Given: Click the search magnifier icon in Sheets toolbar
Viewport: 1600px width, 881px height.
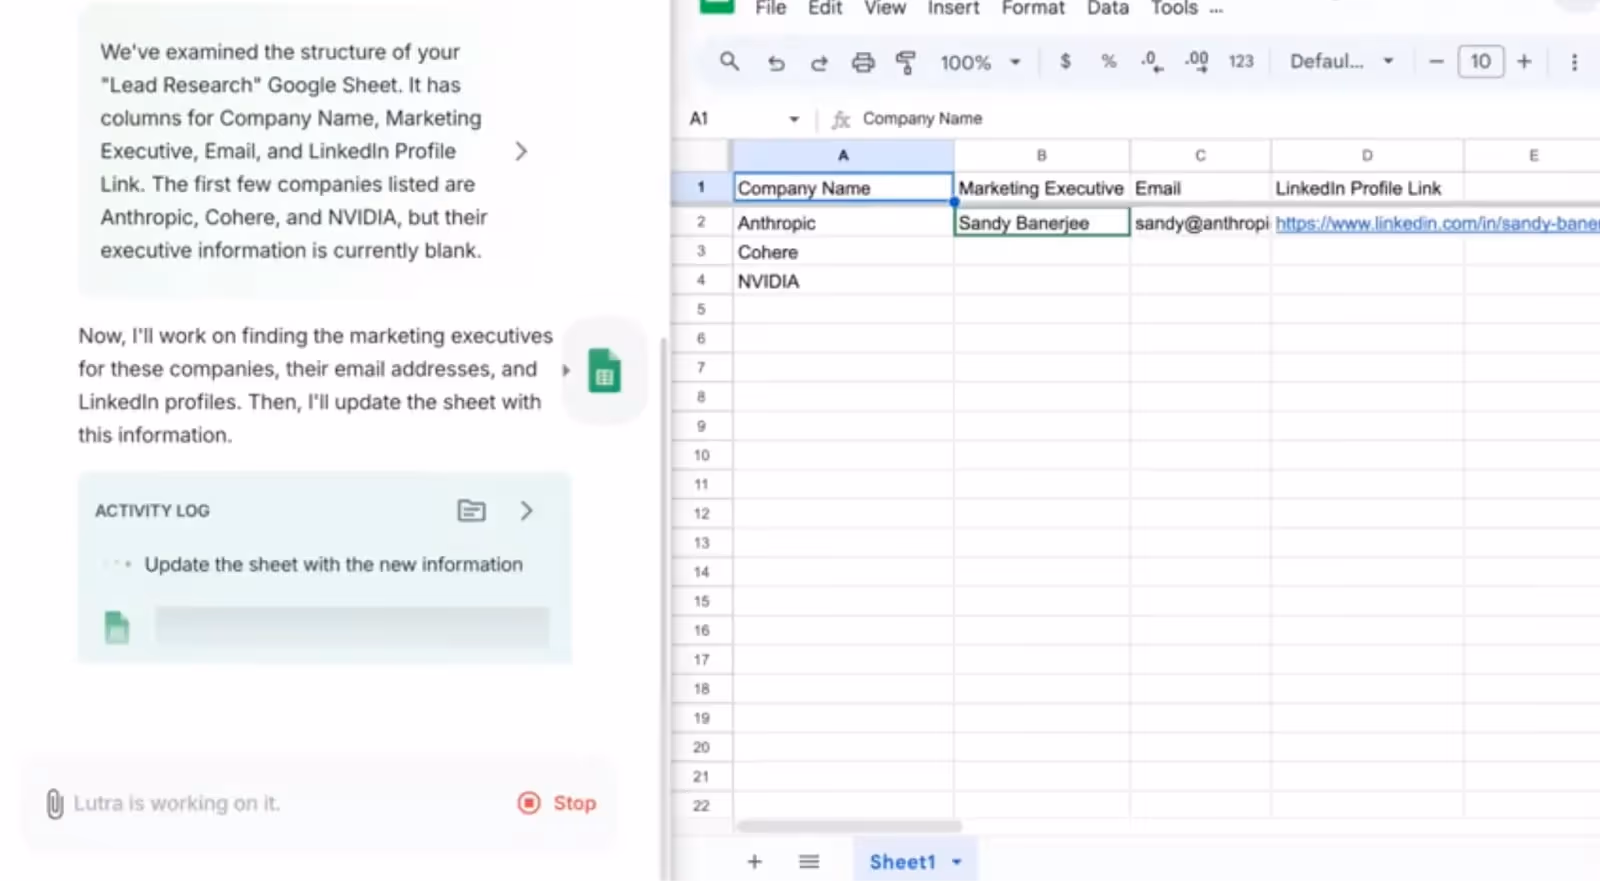Looking at the screenshot, I should (730, 62).
